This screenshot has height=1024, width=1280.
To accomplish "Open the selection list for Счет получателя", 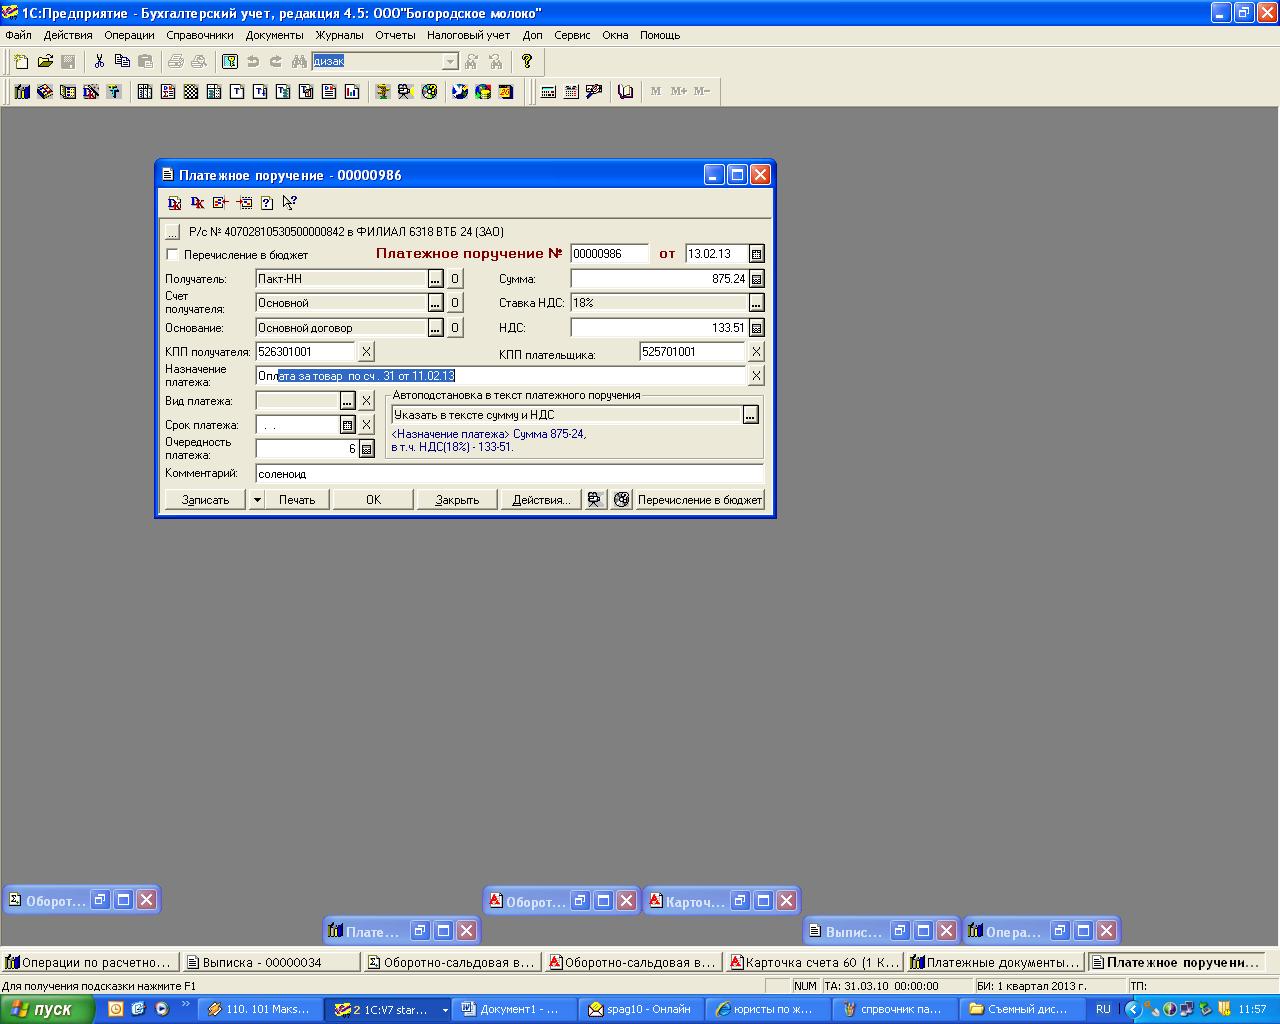I will pos(436,303).
